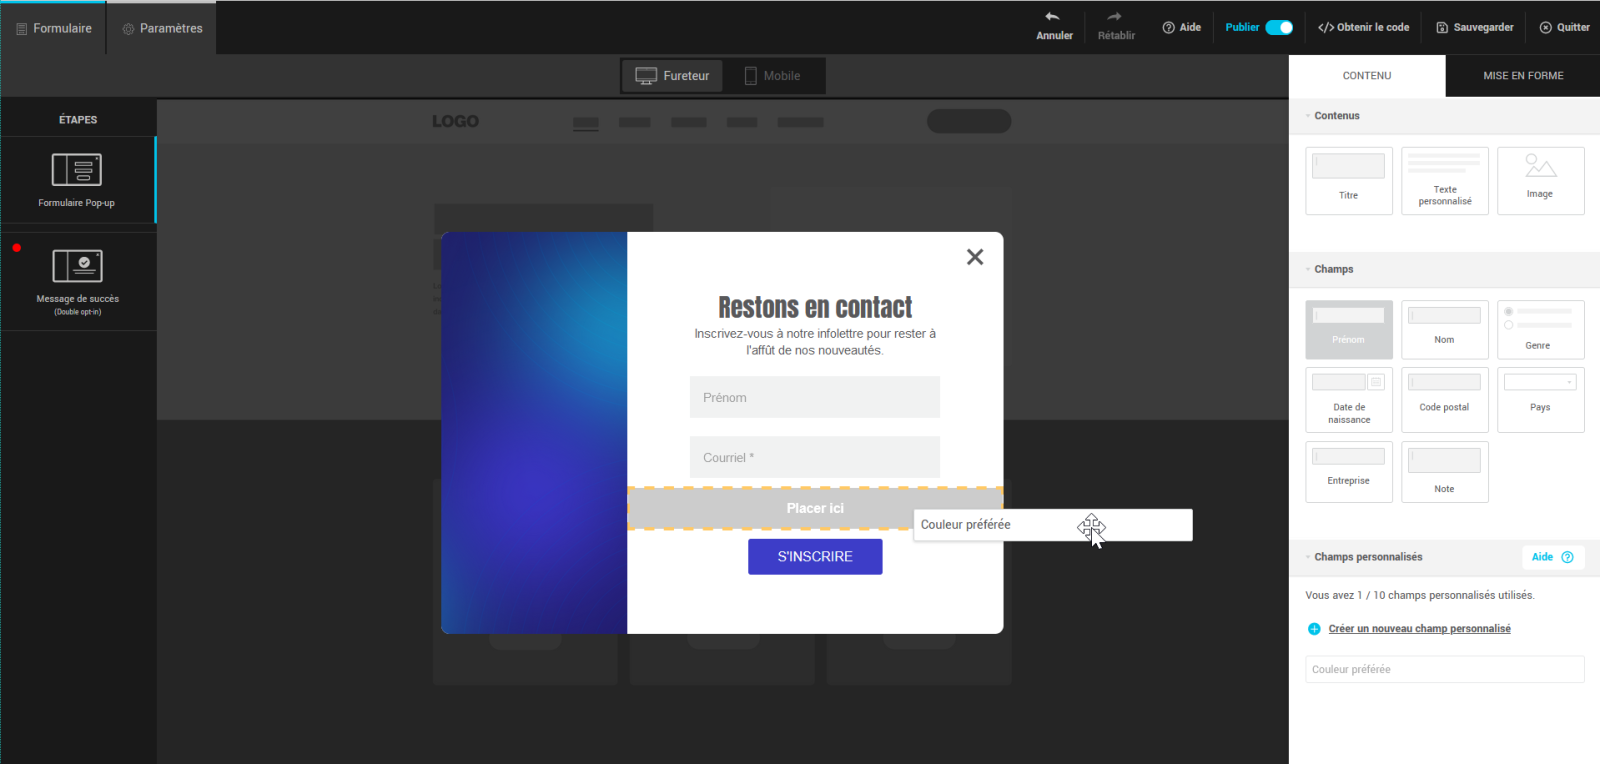Switch preview to Mobile view
The image size is (1600, 764).
point(772,76)
